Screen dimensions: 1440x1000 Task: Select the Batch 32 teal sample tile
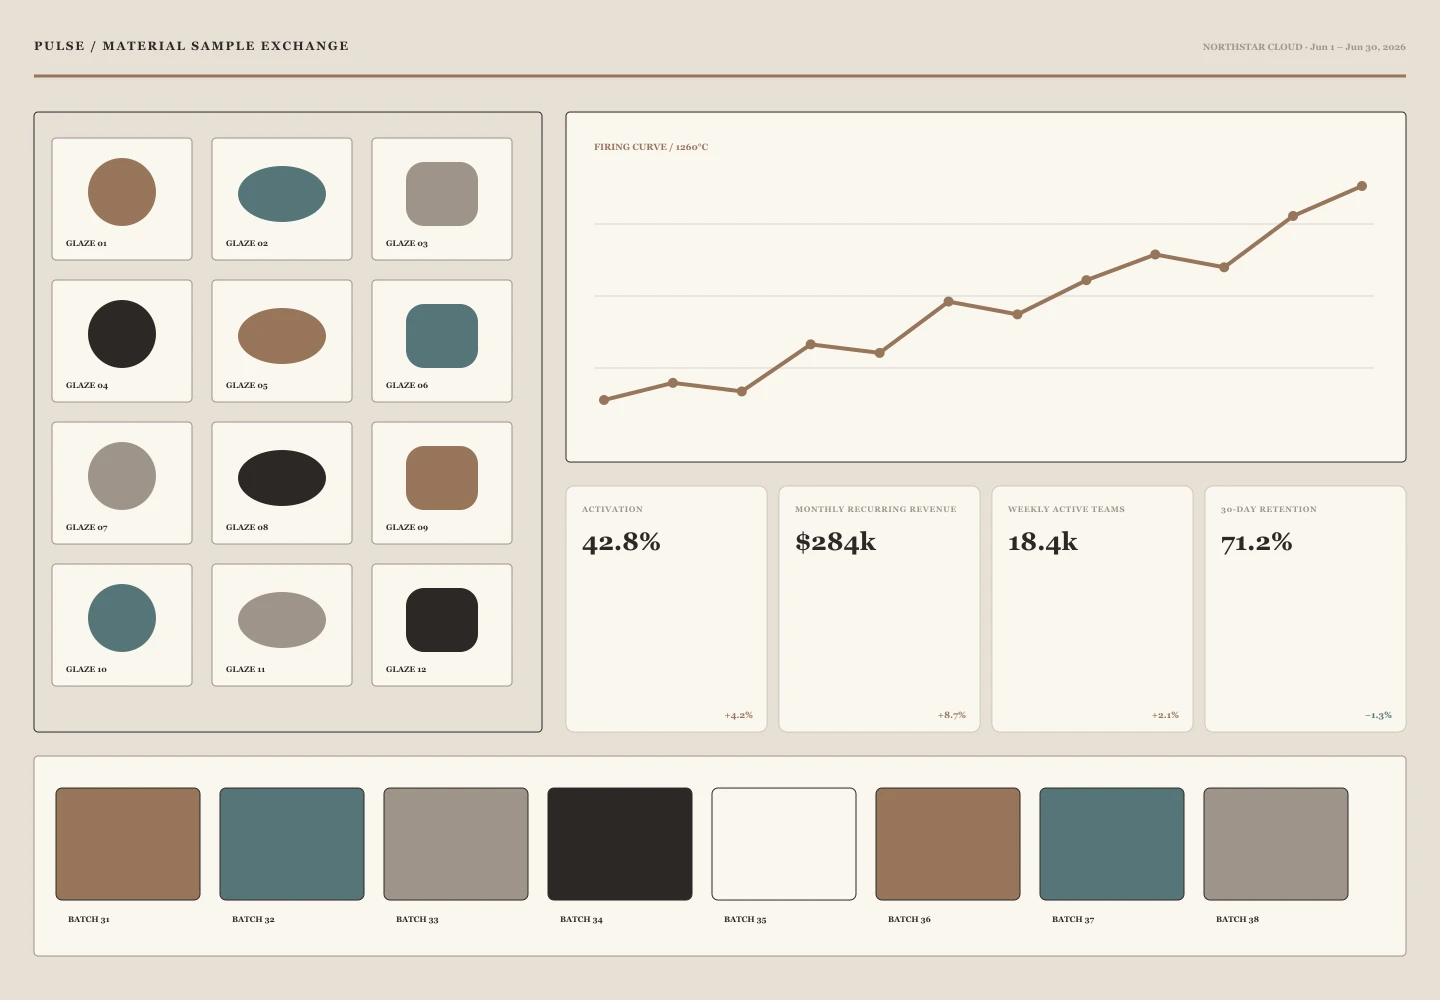coord(292,844)
